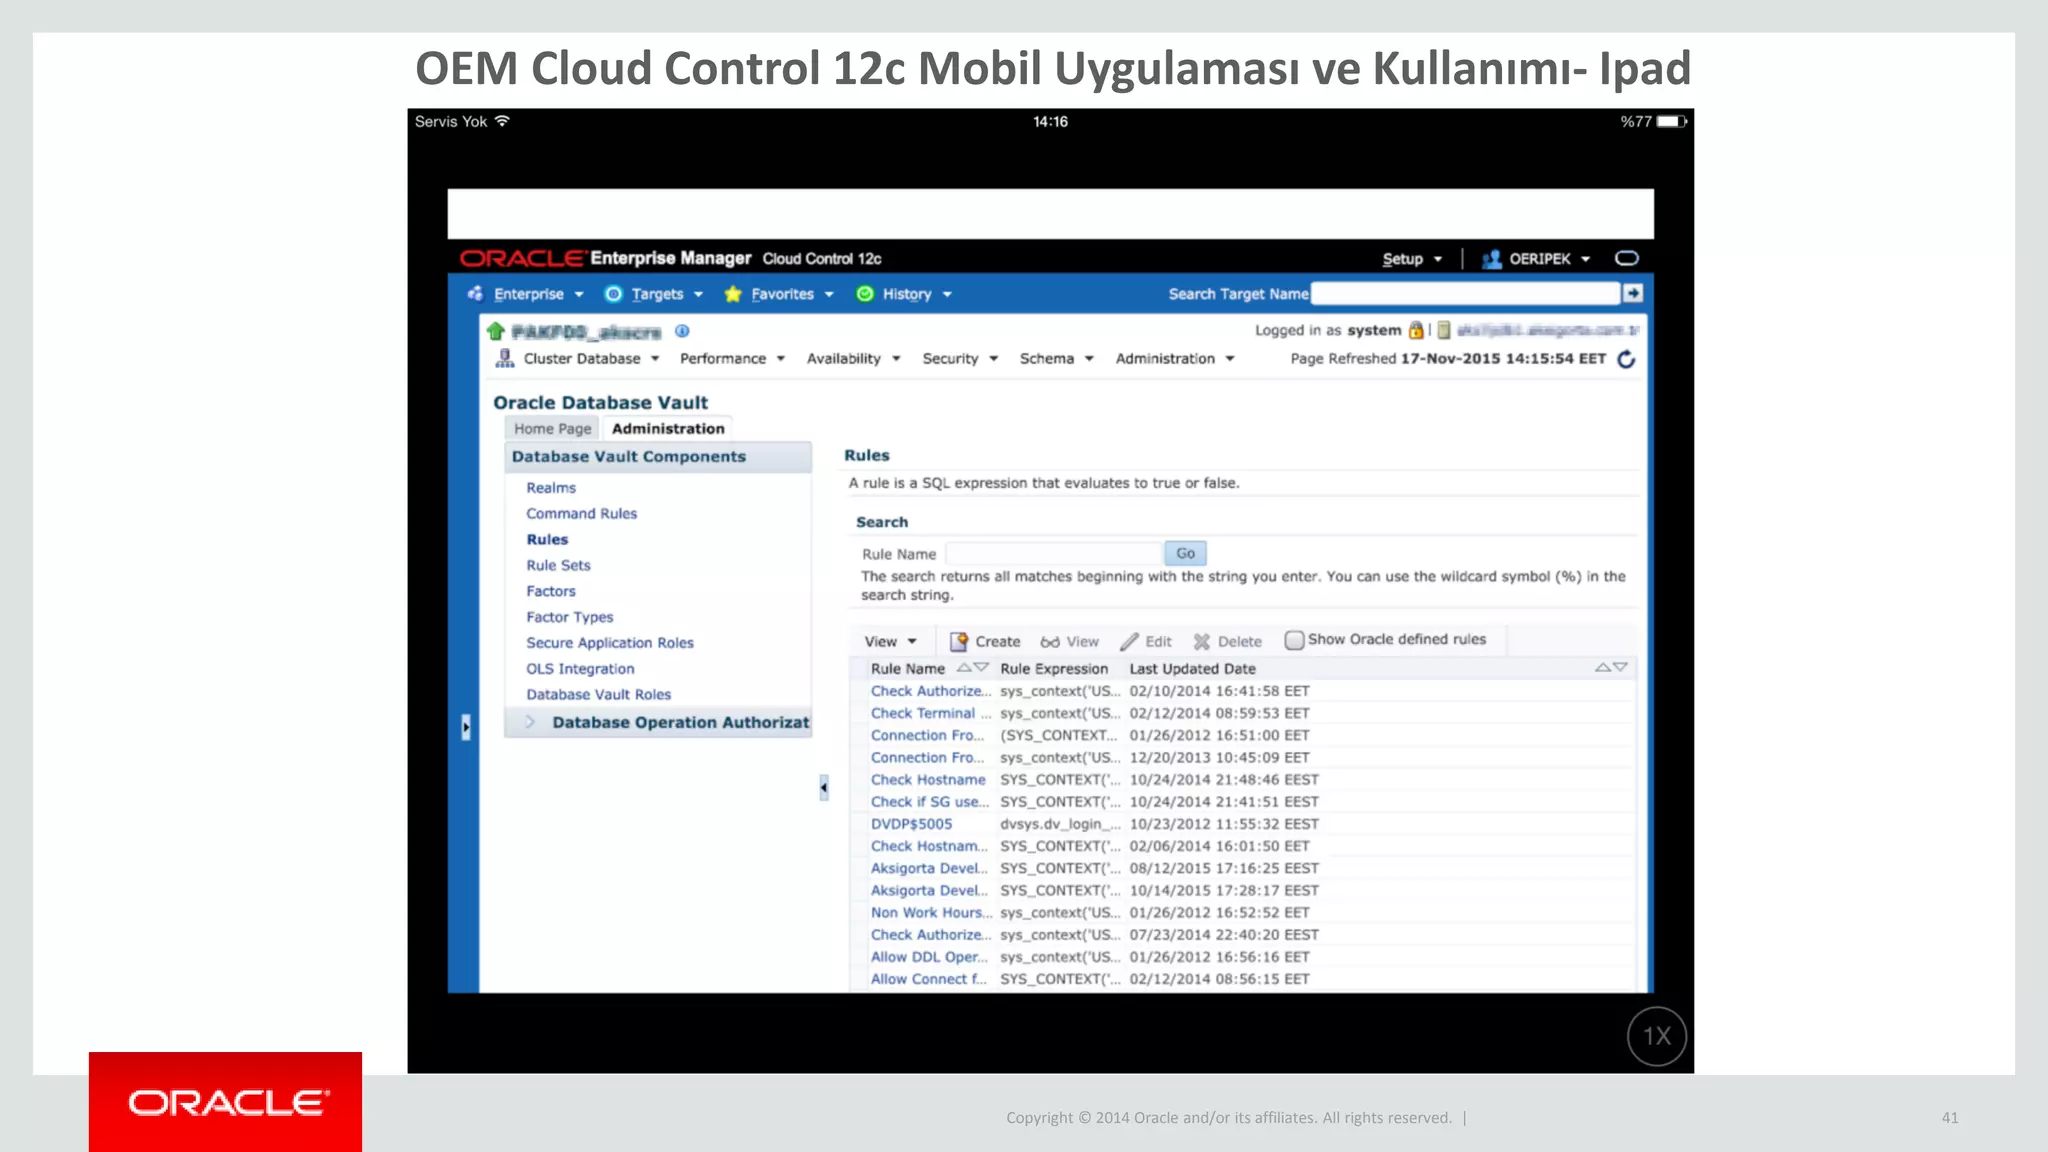
Task: Click the Search Target Name field
Action: 1465,293
